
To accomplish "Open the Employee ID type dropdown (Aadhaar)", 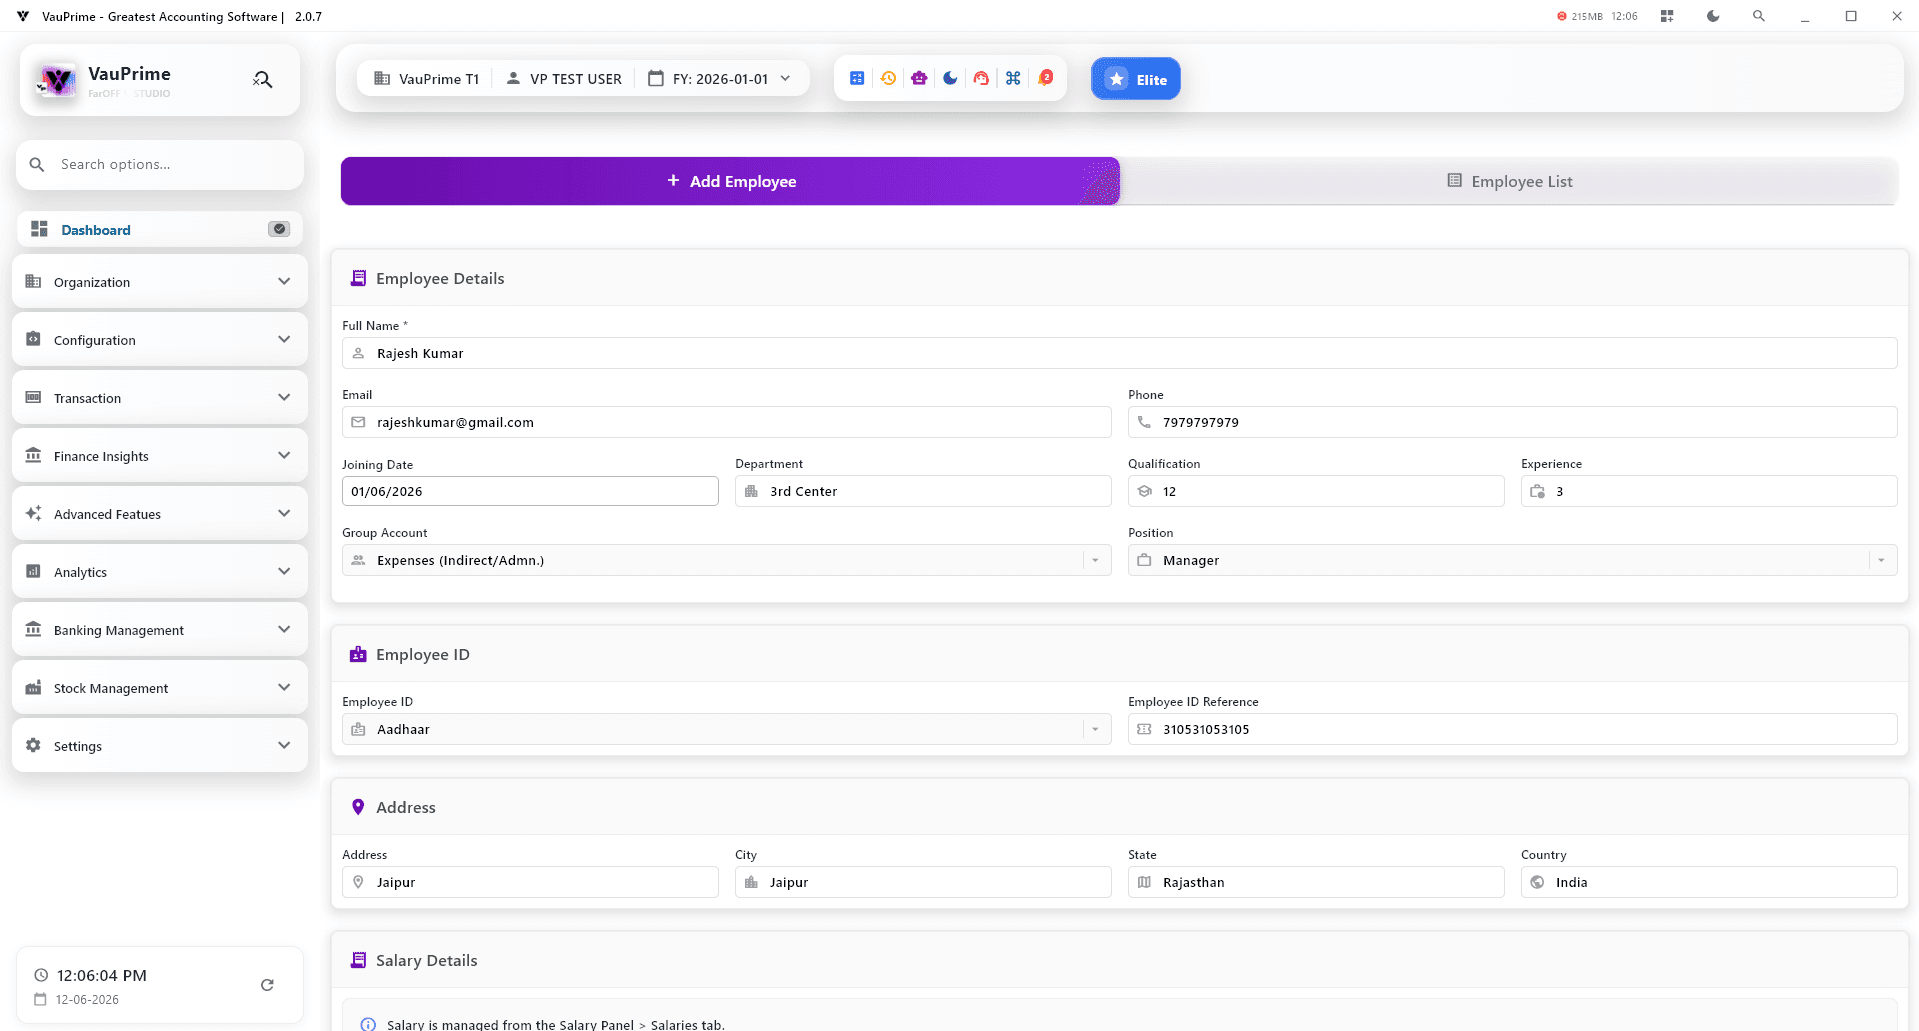I will pos(726,729).
